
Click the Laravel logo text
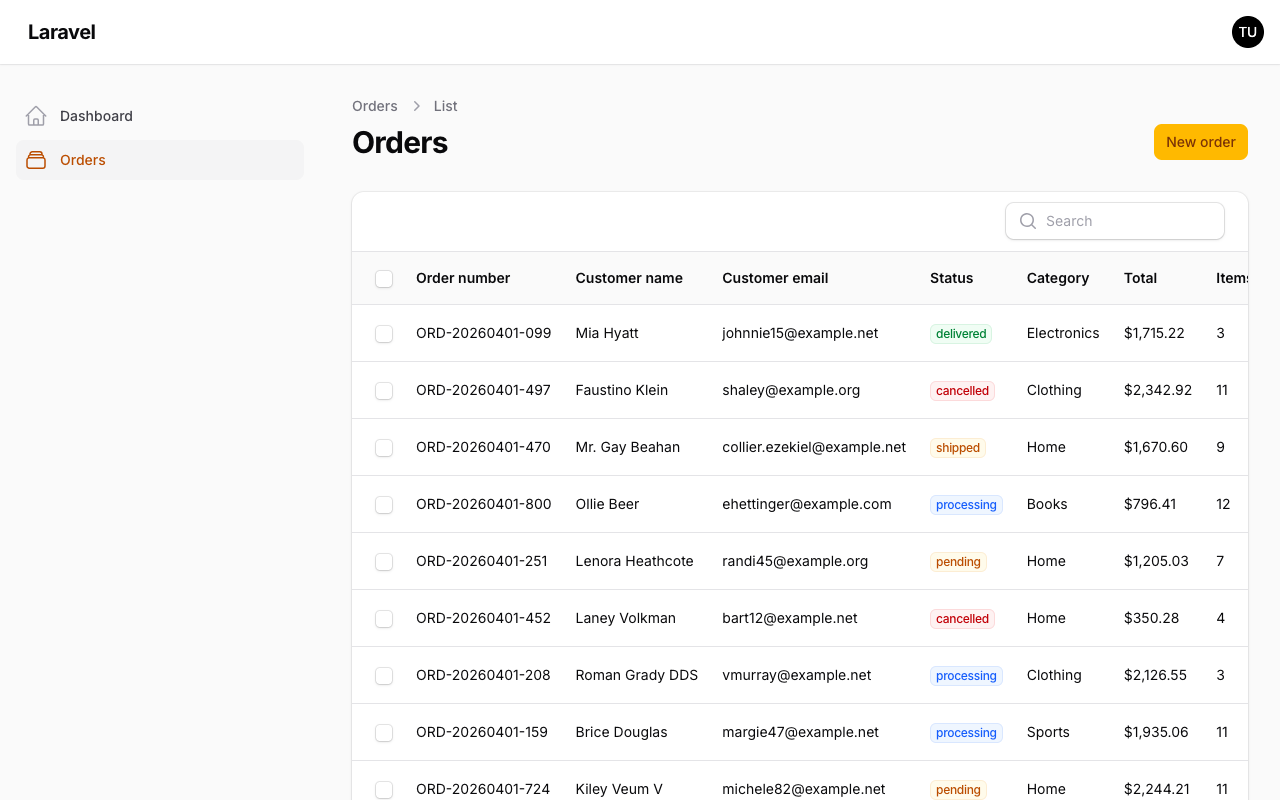[x=62, y=32]
